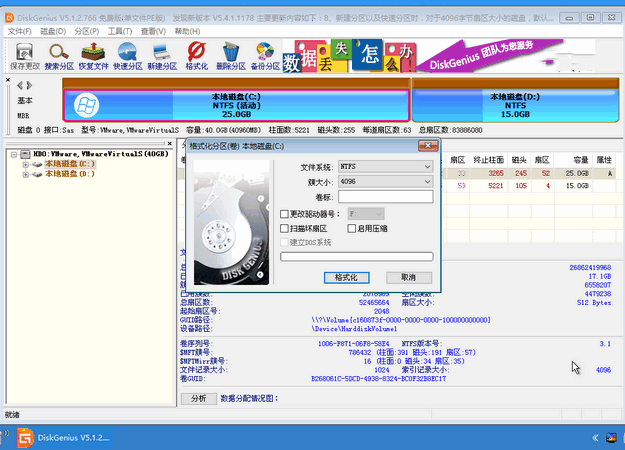The width and height of the screenshot is (625, 450).
Task: Close the disk map panel with small X
Action: click(x=8, y=80)
